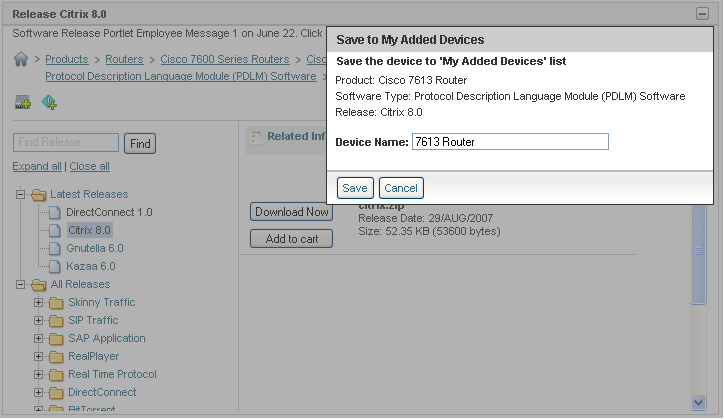This screenshot has width=724, height=420.
Task: Save the device in the dialog
Action: [355, 188]
